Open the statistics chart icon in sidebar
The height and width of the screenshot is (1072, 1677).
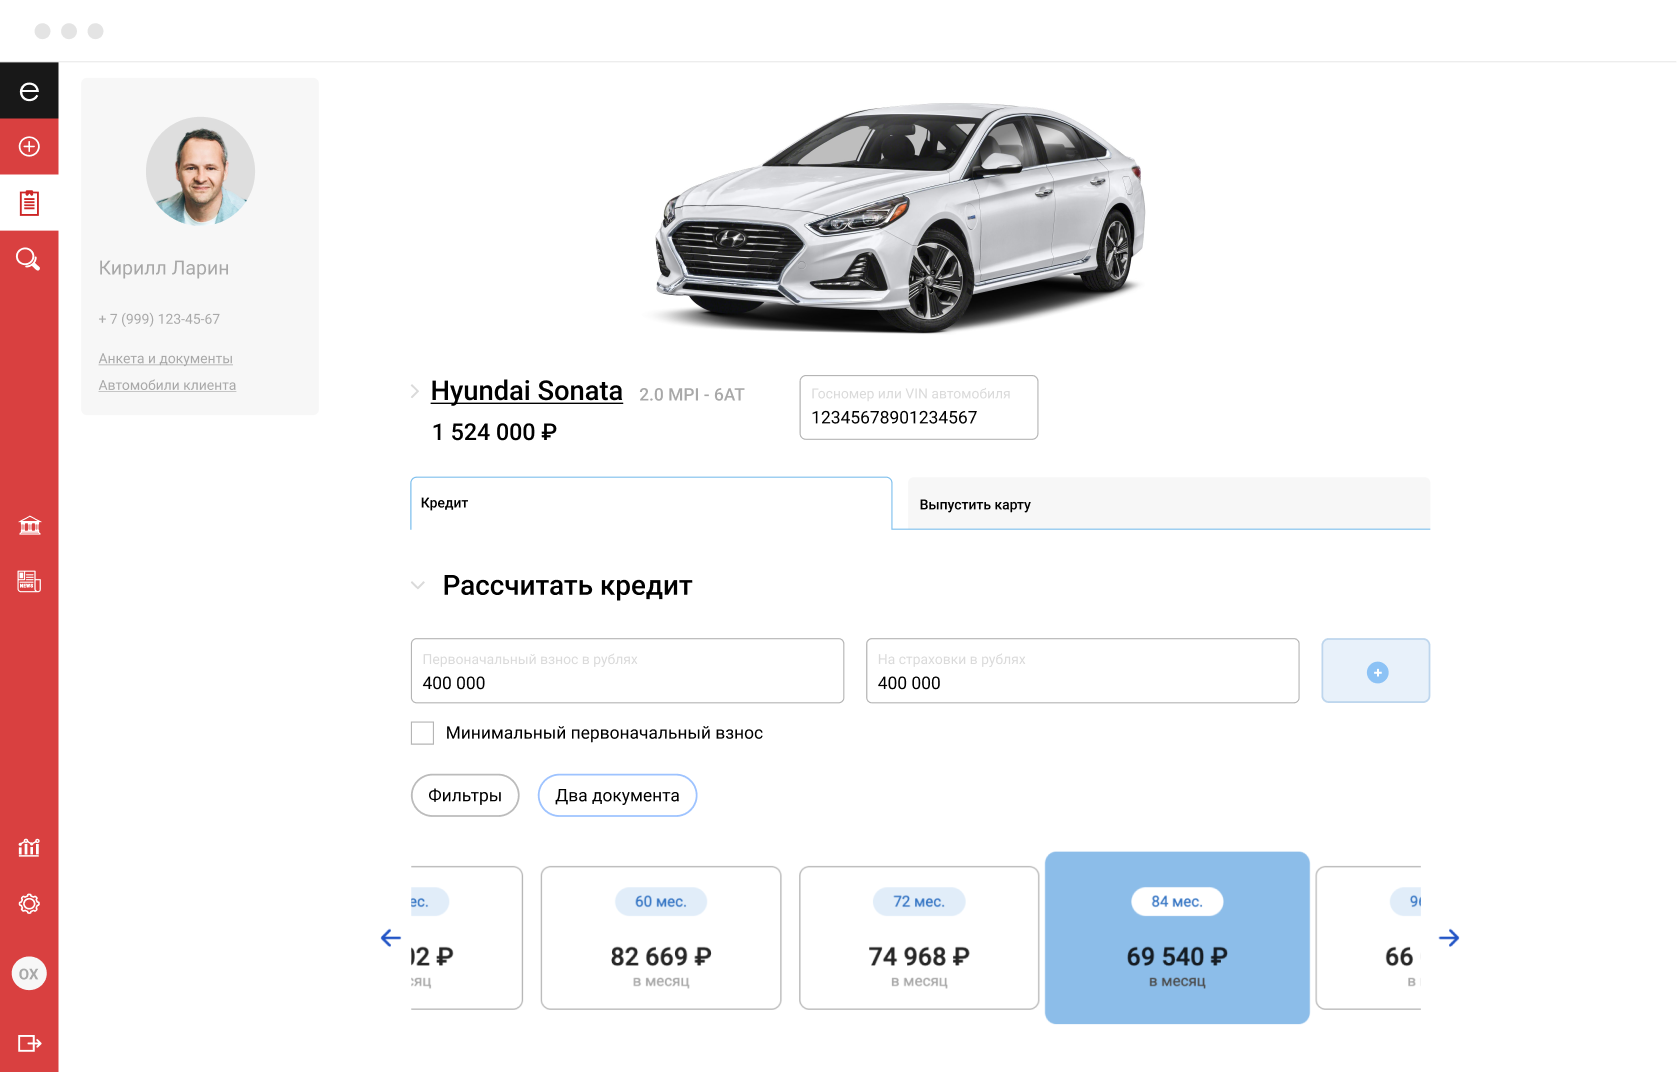29,848
